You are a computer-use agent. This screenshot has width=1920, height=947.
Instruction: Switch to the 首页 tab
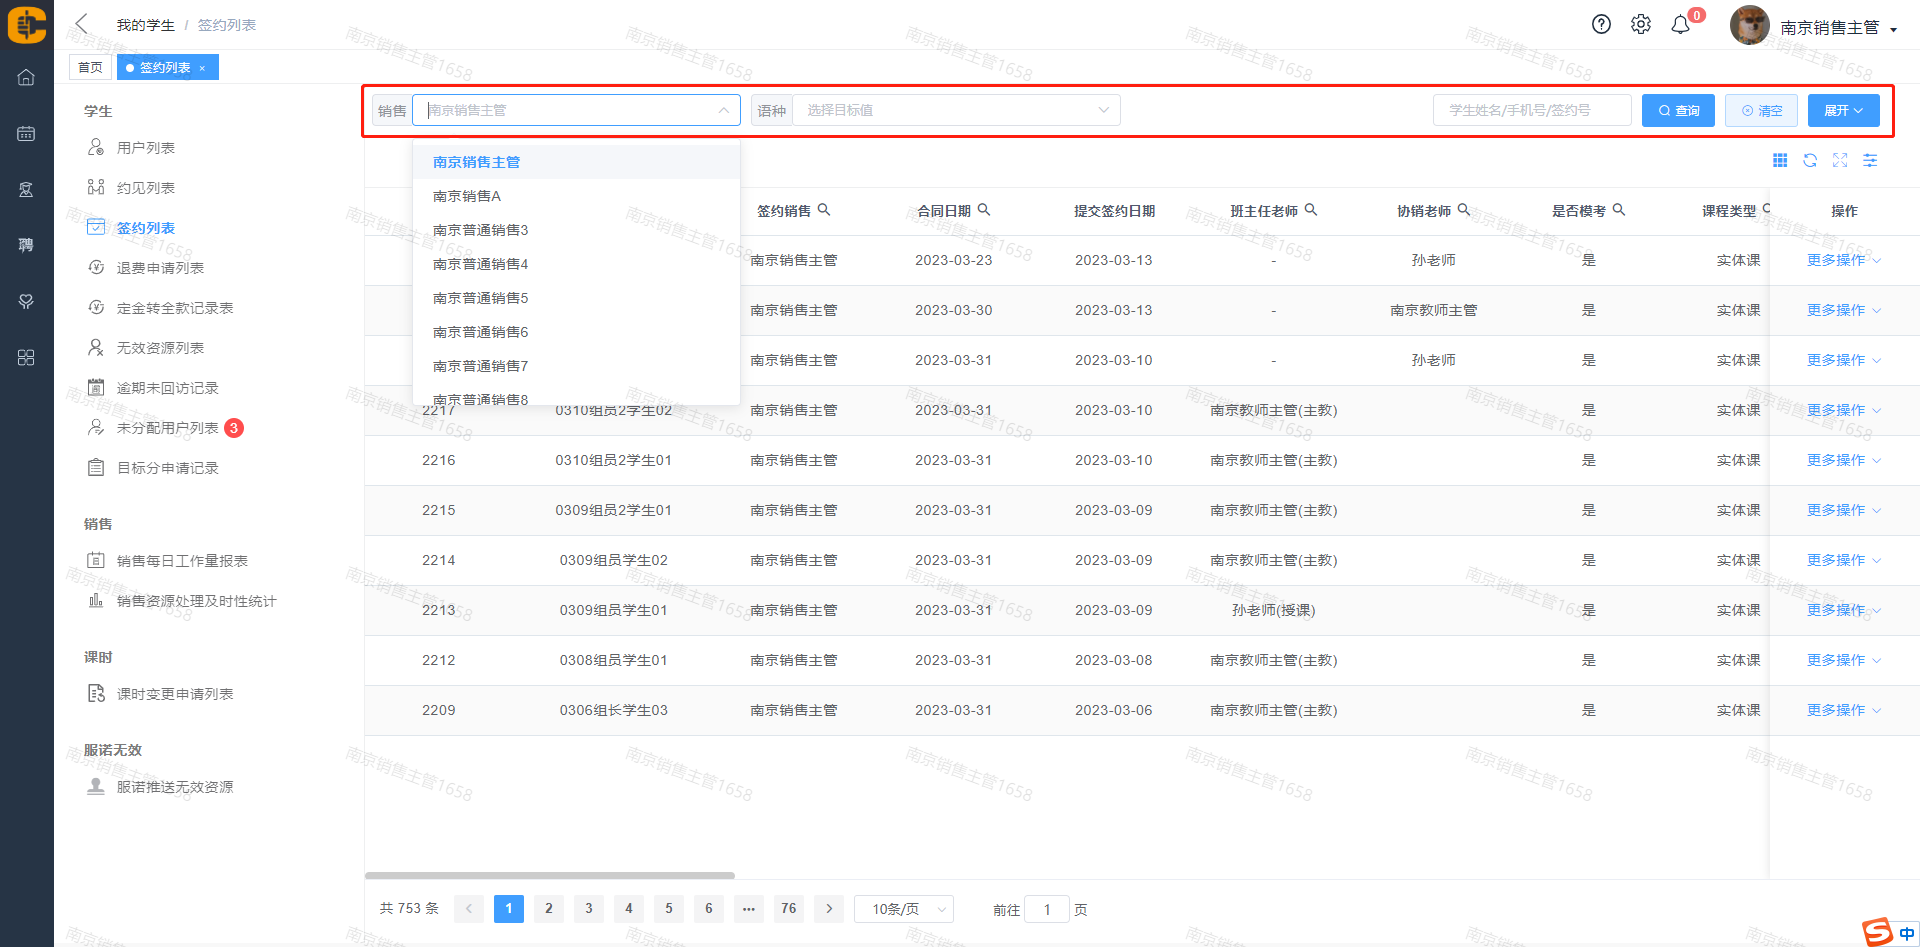[90, 67]
